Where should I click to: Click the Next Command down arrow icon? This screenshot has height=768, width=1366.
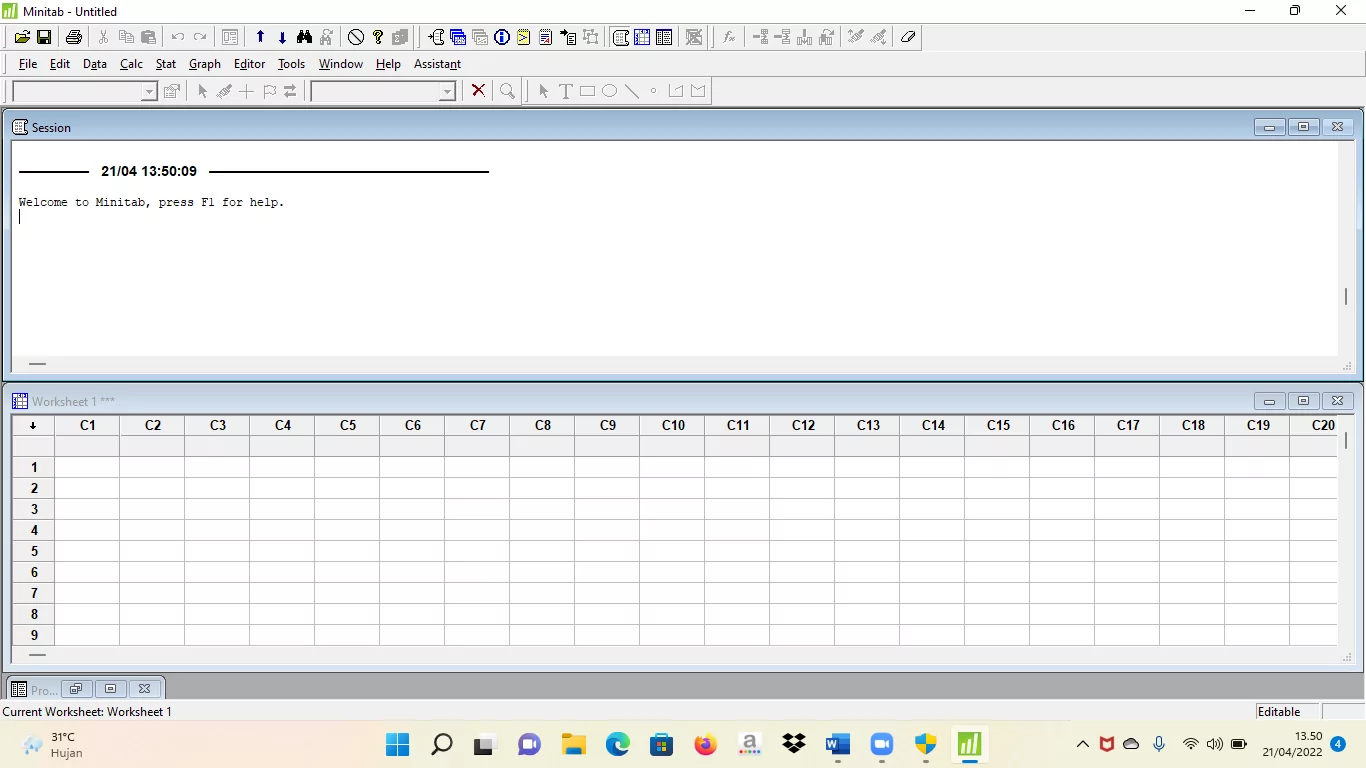(282, 37)
